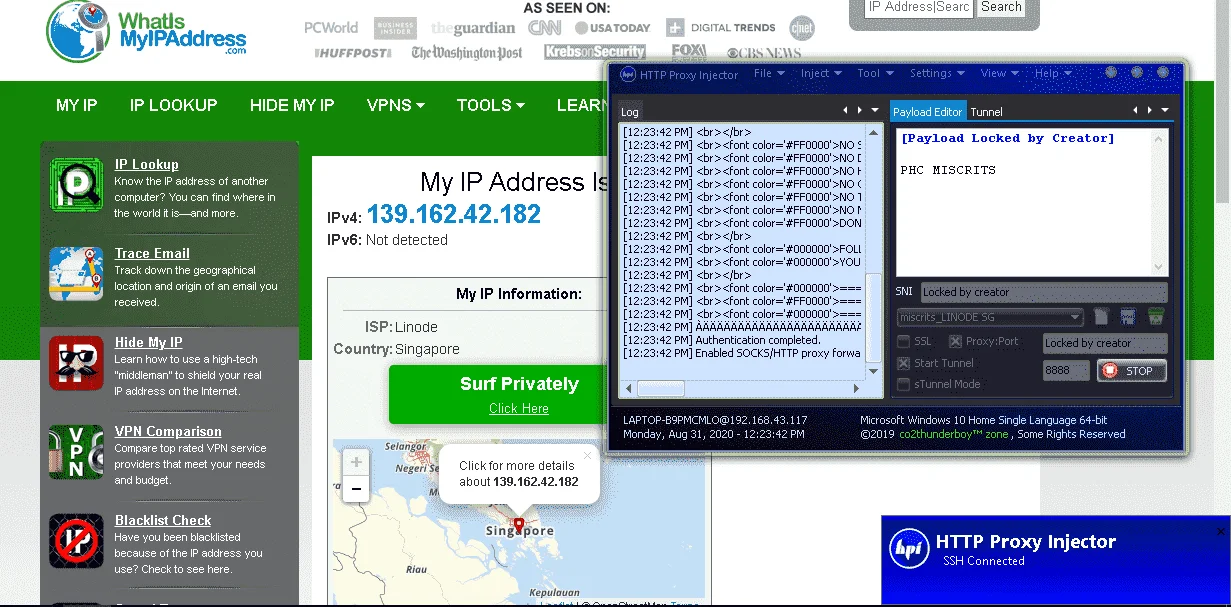Image resolution: width=1231 pixels, height=607 pixels.
Task: Expand the VPNS dropdown in website navigation
Action: pos(395,105)
